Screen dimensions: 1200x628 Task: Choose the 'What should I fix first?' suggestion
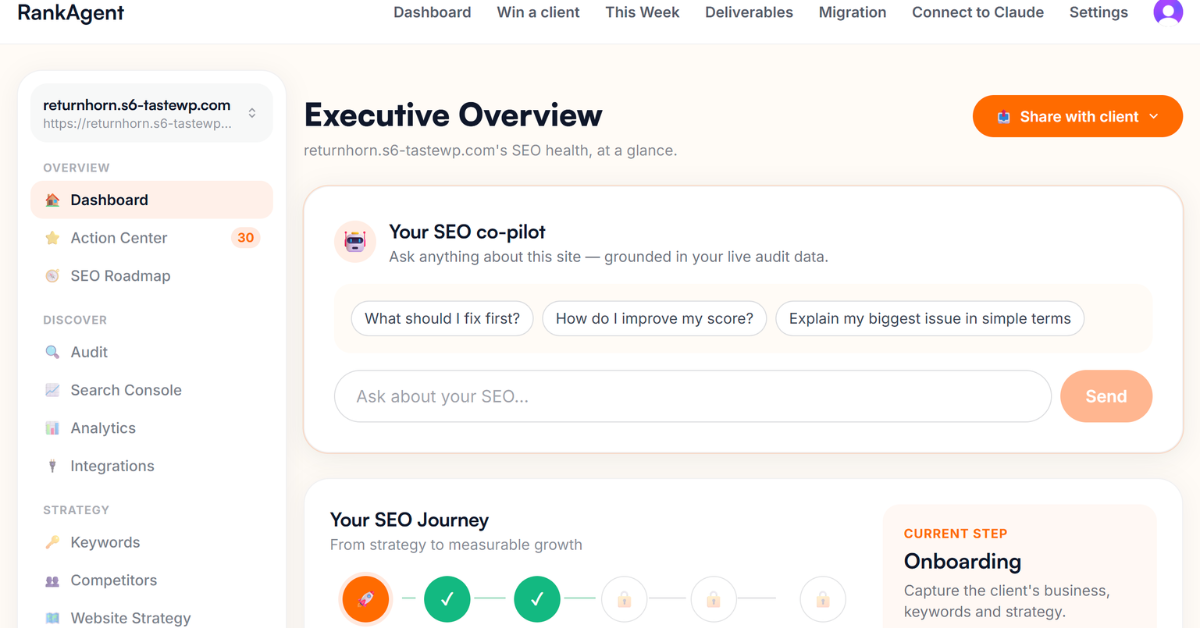point(442,319)
